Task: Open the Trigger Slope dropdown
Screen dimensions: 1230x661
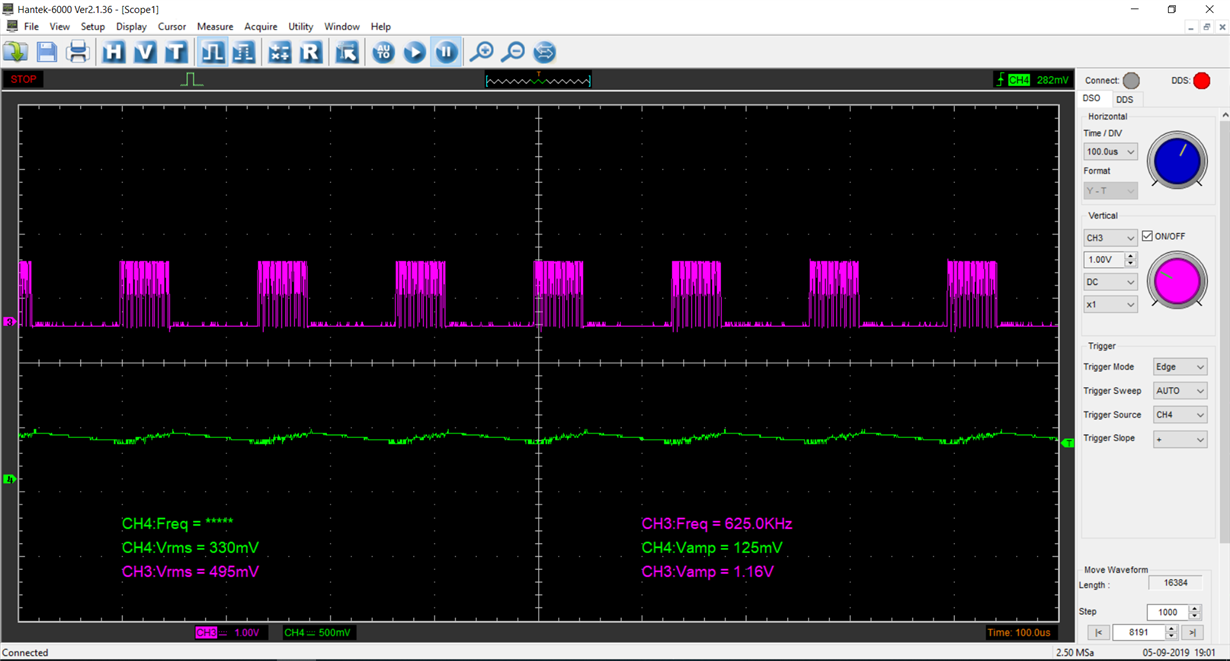Action: tap(1180, 439)
